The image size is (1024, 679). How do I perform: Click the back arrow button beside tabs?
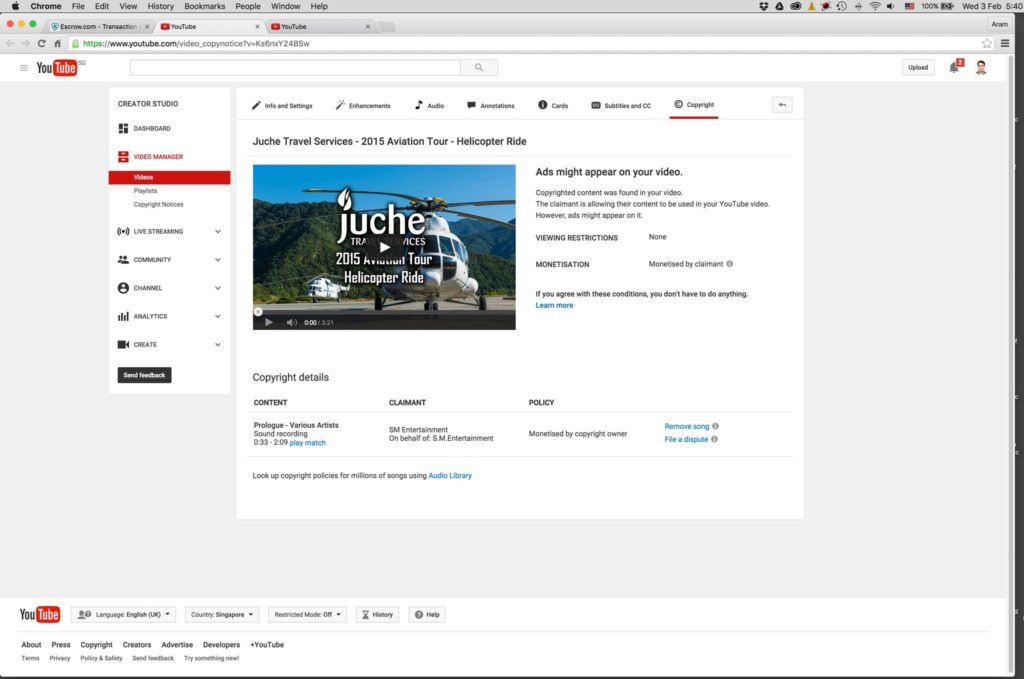pos(782,105)
